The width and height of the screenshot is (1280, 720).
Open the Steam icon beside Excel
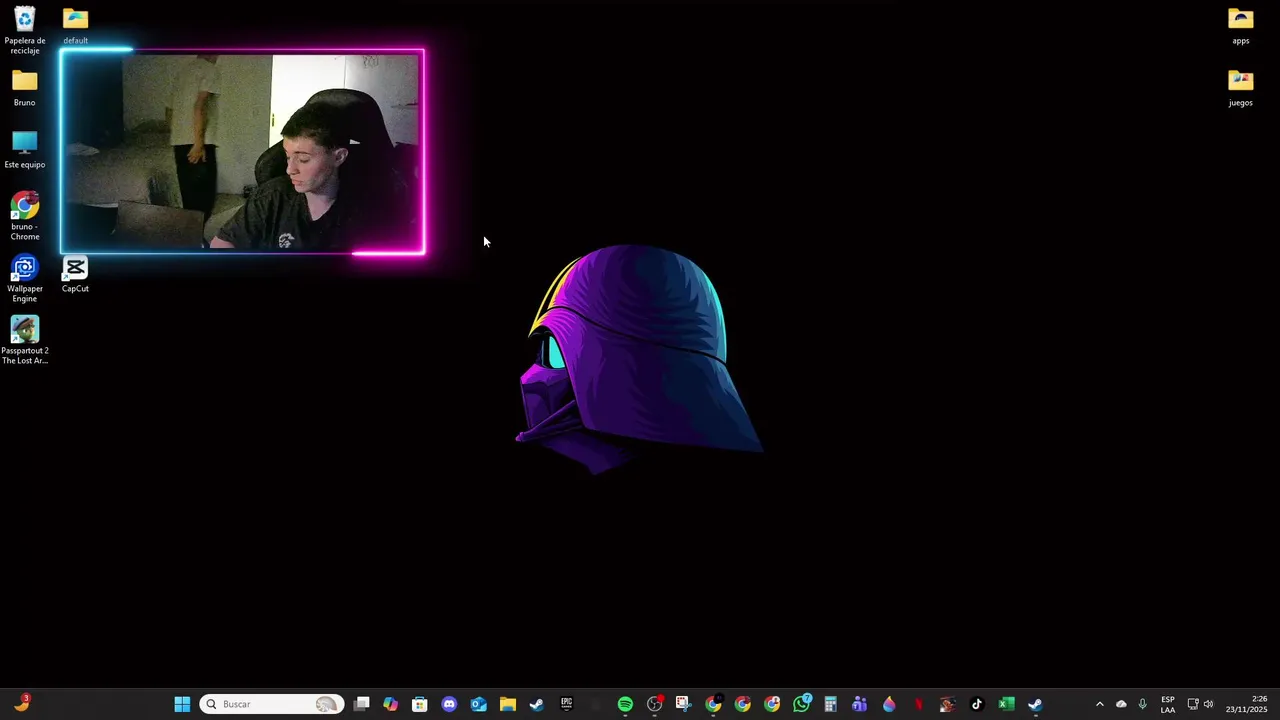(1035, 704)
